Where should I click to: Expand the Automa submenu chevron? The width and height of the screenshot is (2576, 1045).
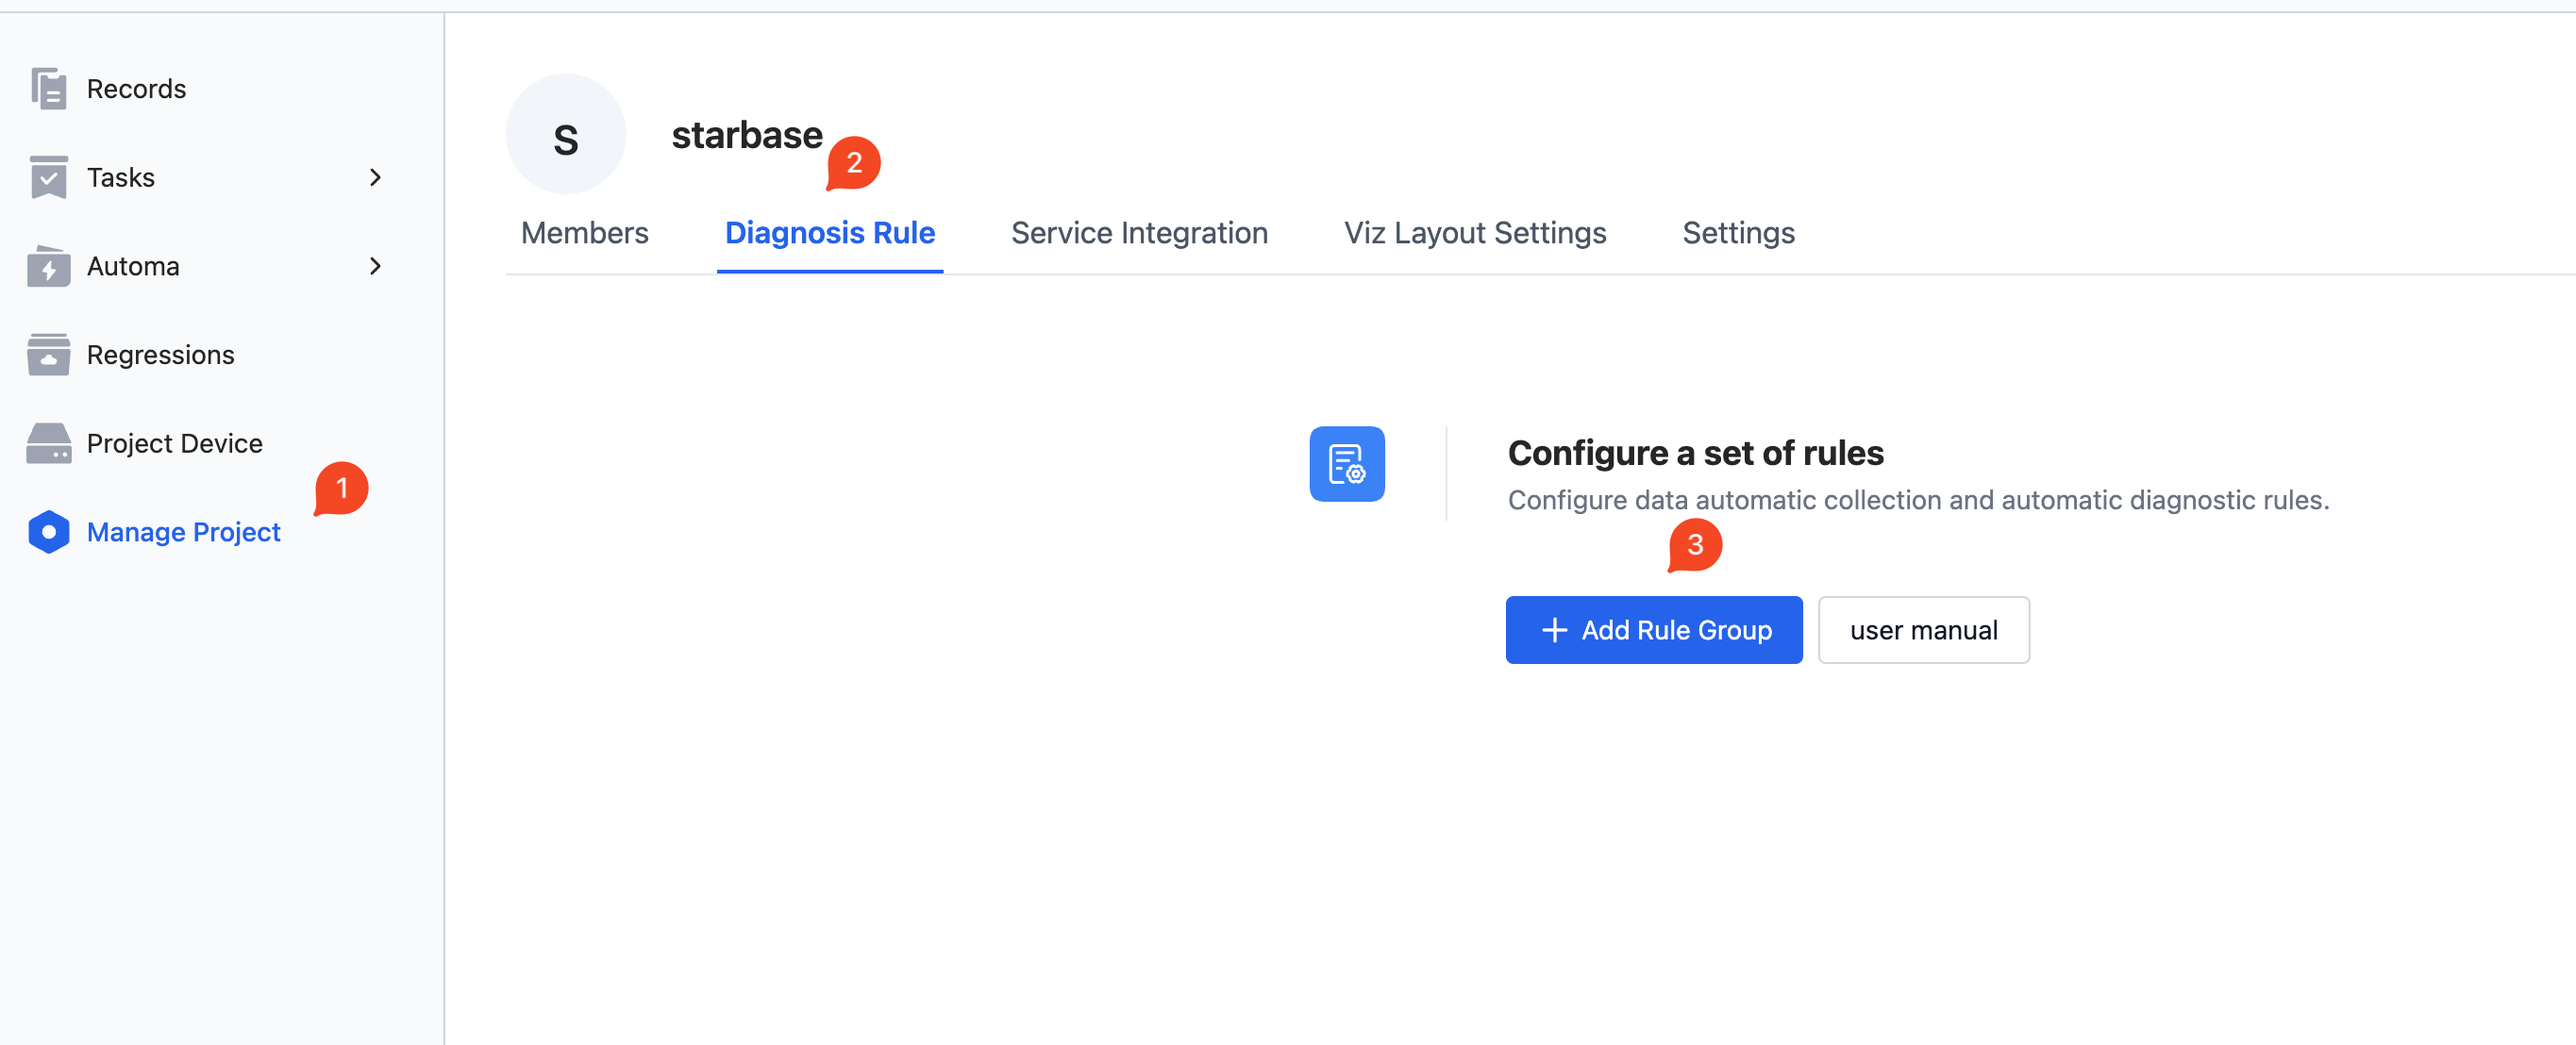[375, 266]
